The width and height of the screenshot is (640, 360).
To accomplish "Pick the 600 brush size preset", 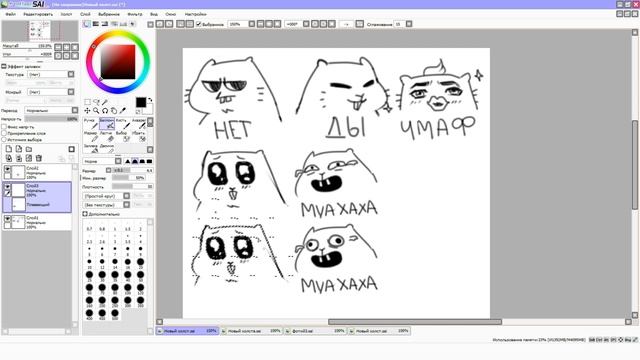I will click(x=115, y=313).
